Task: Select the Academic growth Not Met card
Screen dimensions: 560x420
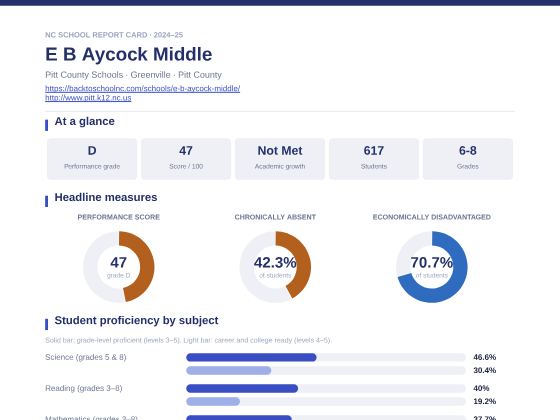Action: point(280,159)
